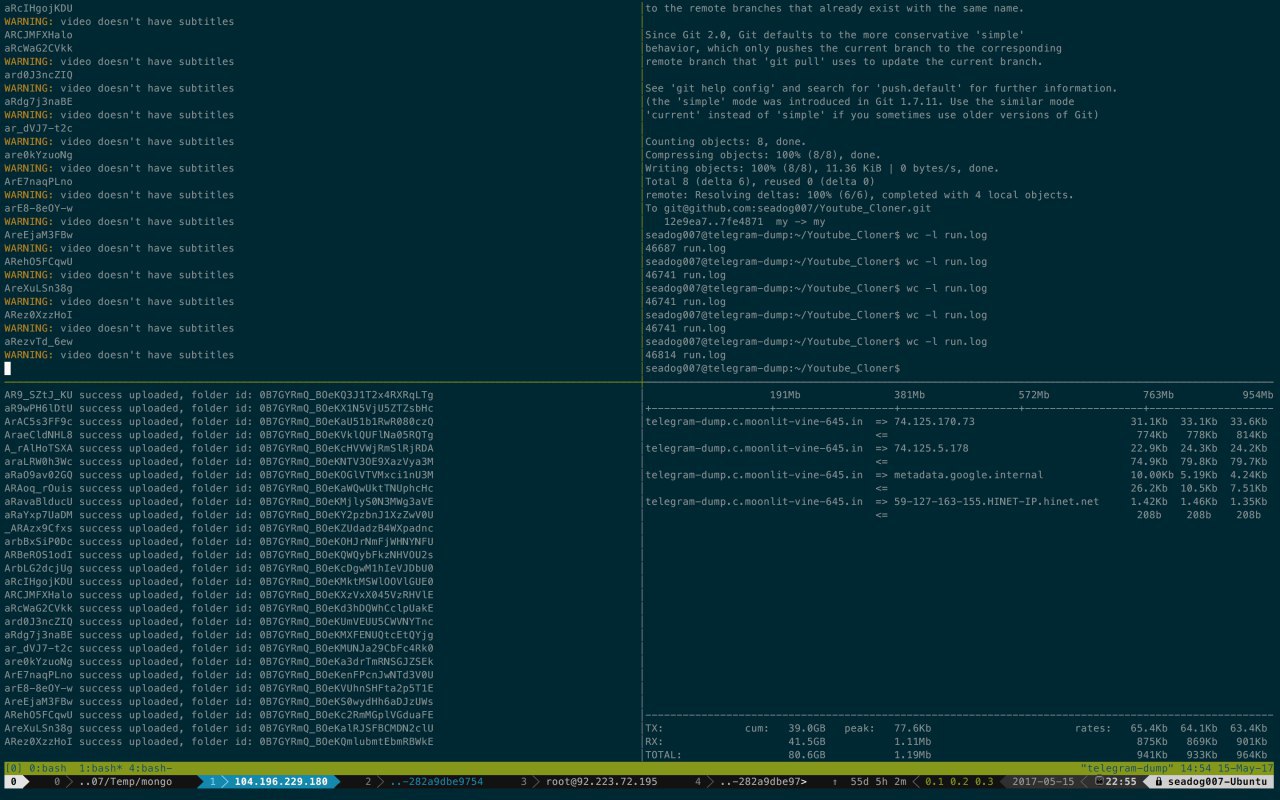Click the 2017-05-15 date in status bar

pyautogui.click(x=1044, y=781)
